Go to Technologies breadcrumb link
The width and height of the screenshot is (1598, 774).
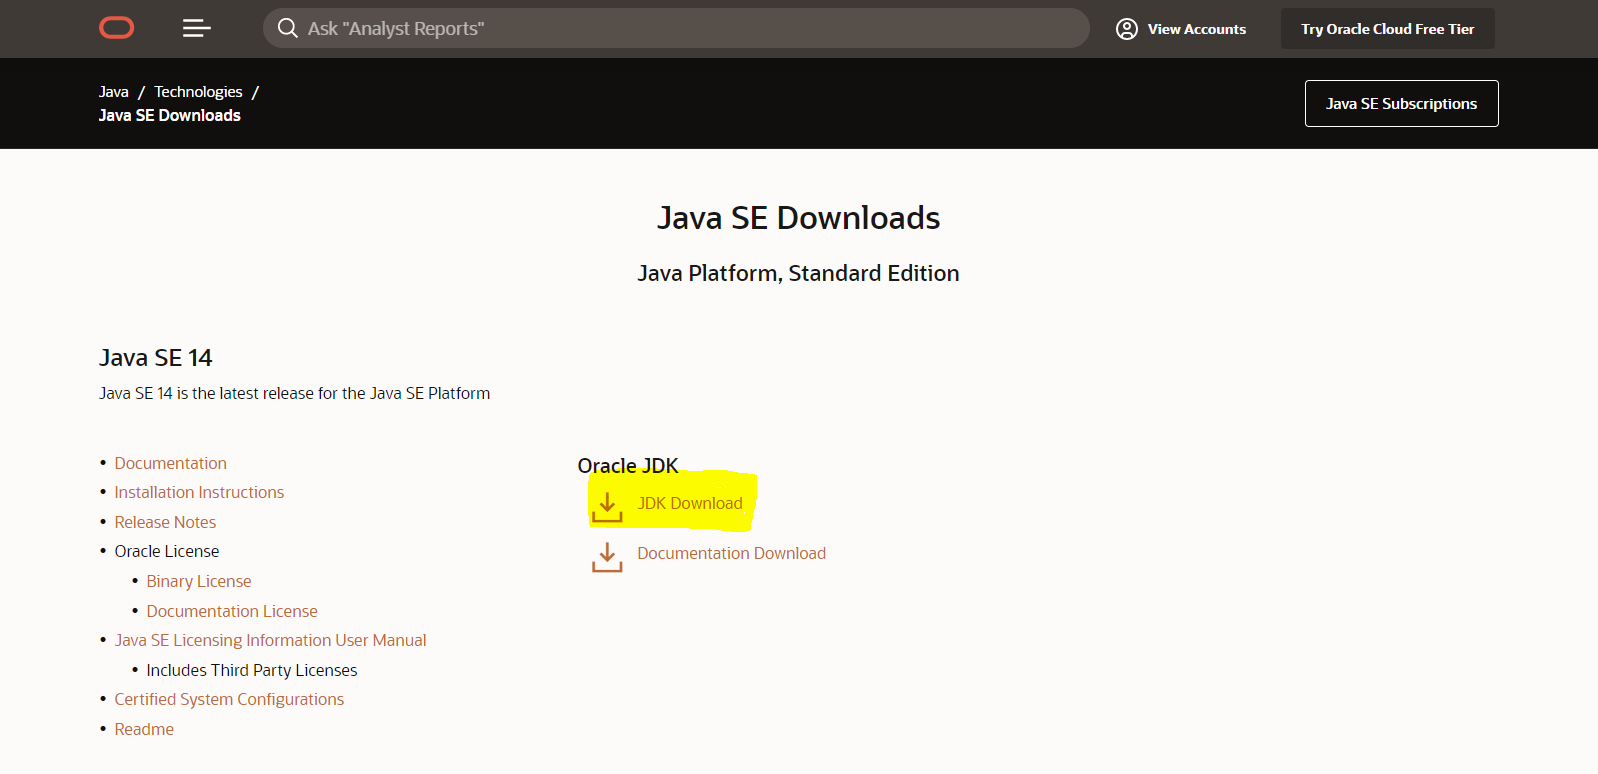198,92
